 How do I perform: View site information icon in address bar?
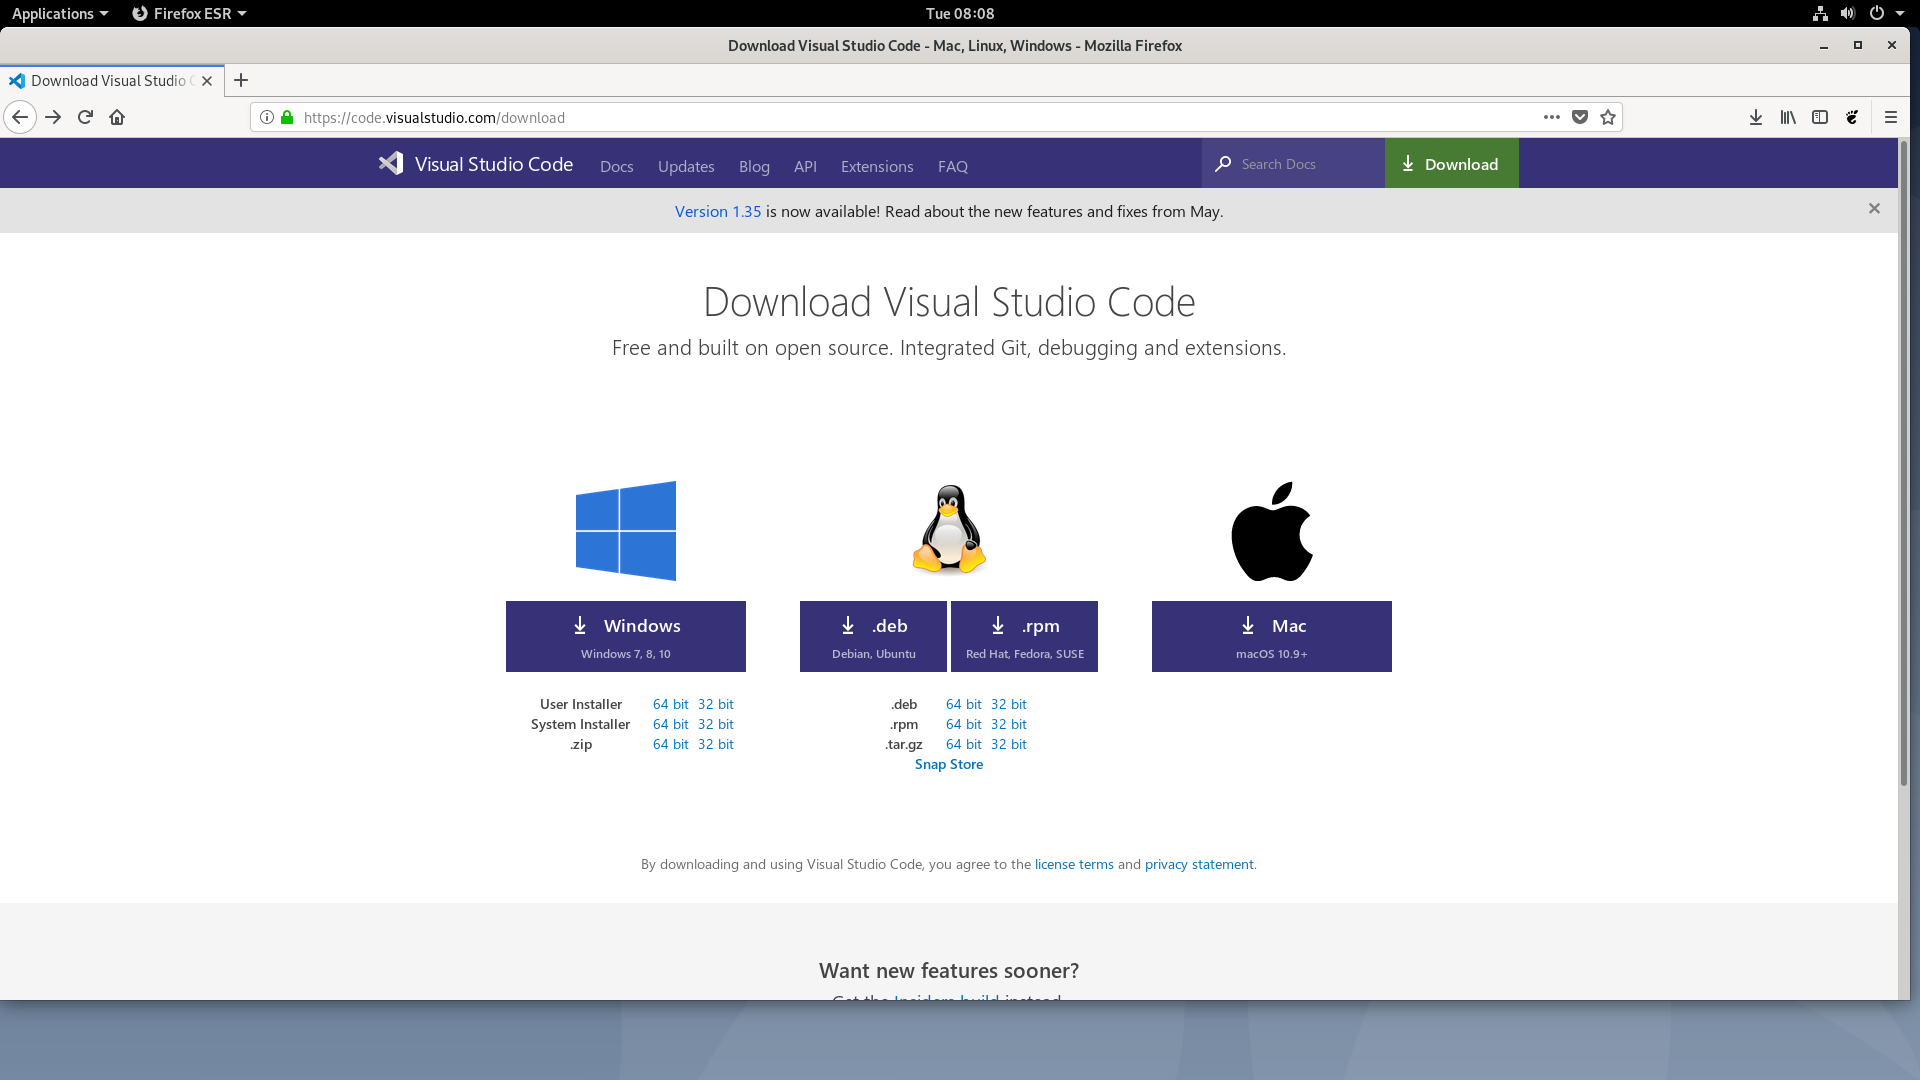tap(267, 117)
